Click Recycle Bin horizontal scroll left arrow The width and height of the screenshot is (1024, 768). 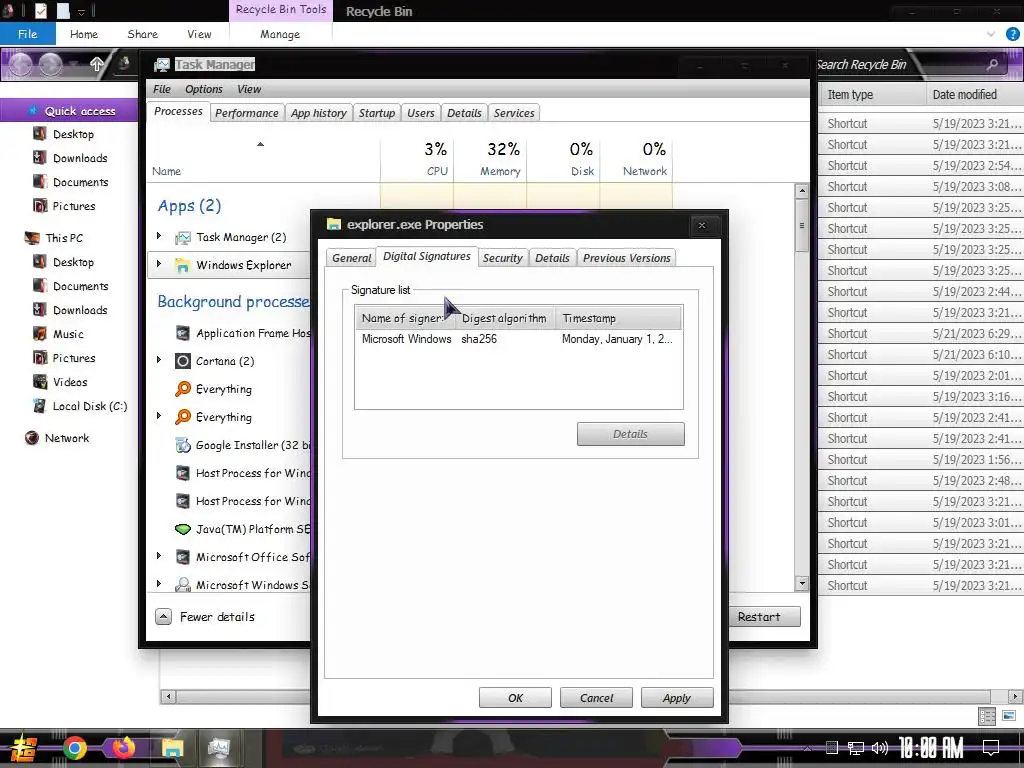tap(168, 696)
